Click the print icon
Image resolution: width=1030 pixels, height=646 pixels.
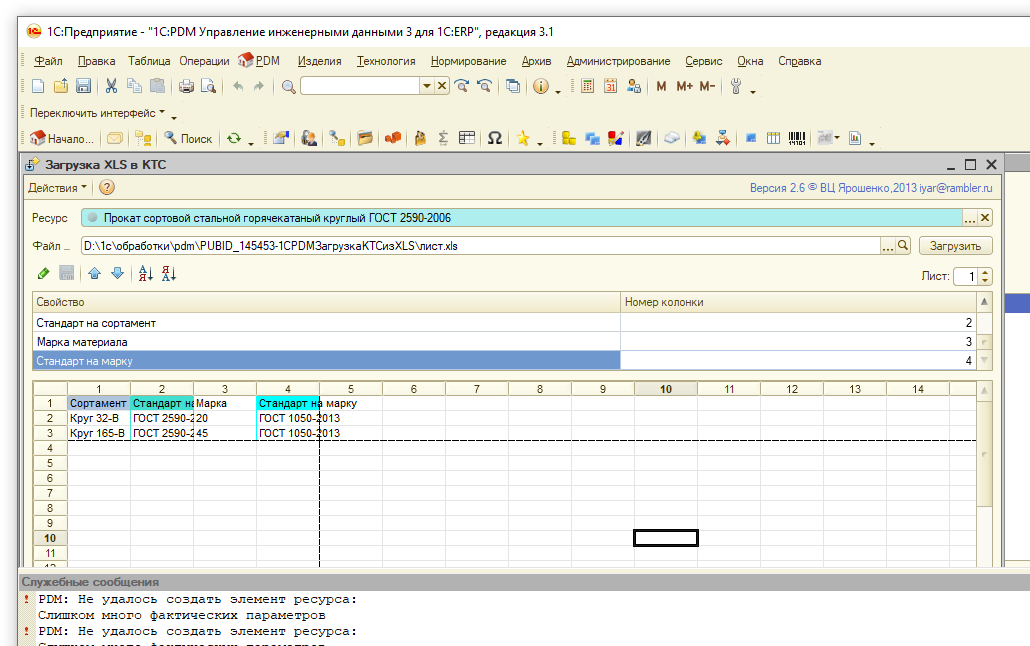[186, 86]
